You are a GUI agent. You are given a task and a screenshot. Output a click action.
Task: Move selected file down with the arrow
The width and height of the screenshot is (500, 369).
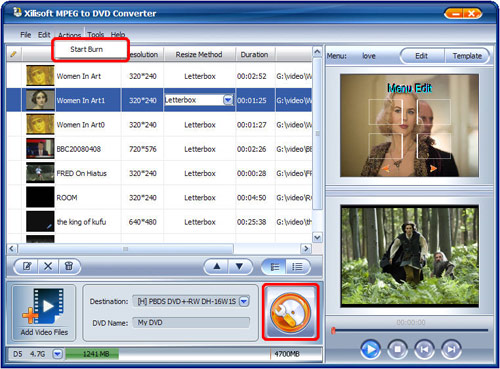tap(239, 267)
